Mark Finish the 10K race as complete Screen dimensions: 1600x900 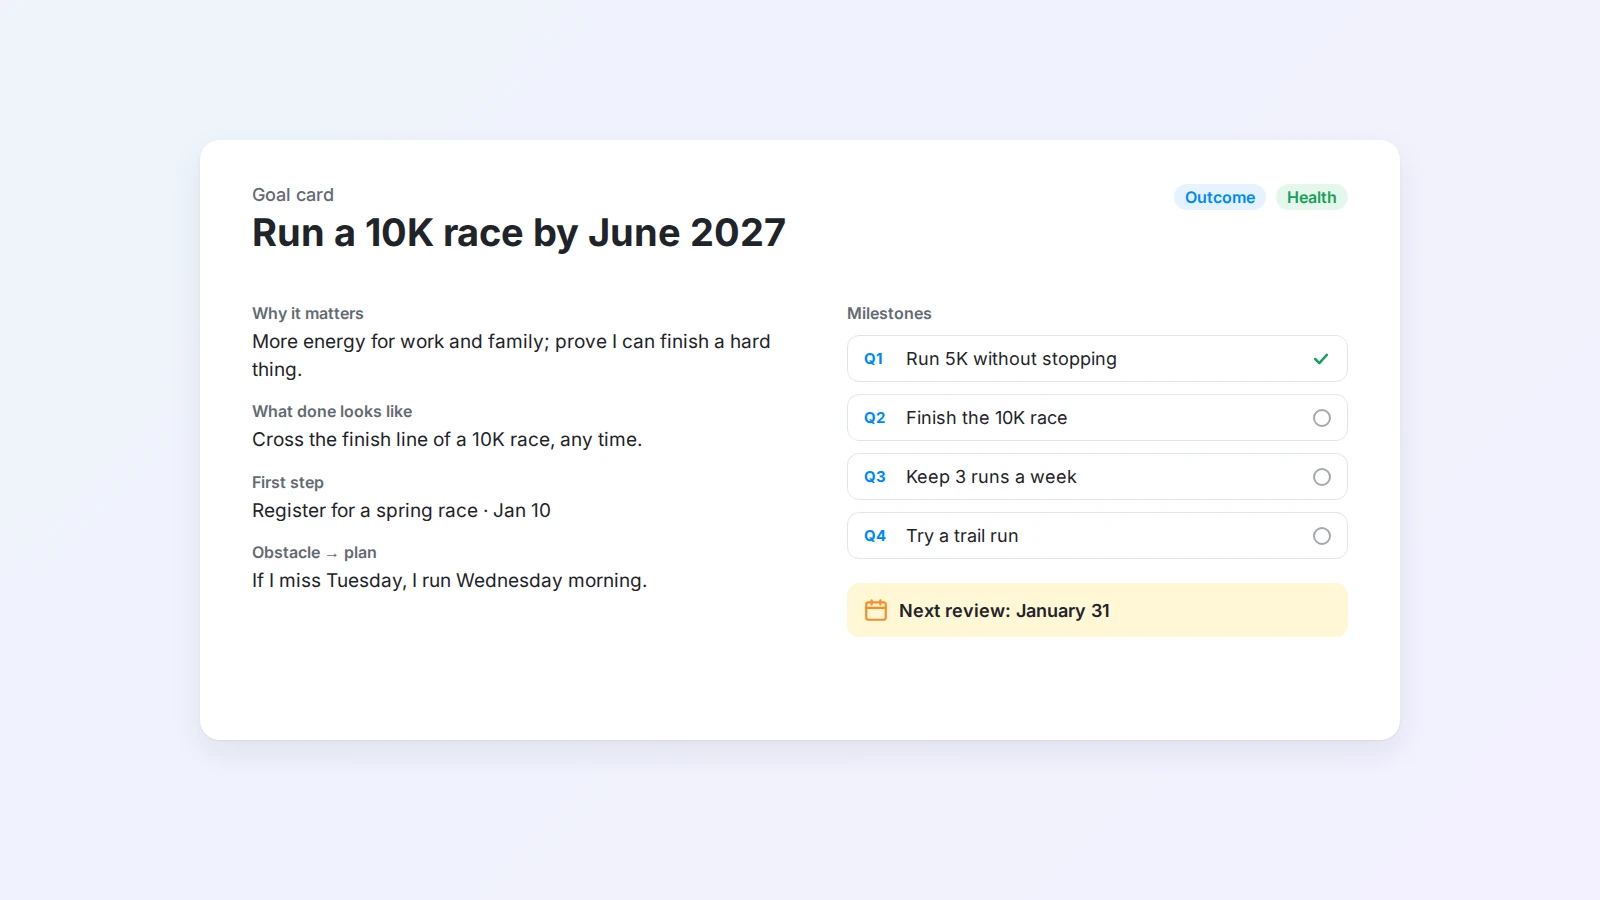pyautogui.click(x=1322, y=418)
